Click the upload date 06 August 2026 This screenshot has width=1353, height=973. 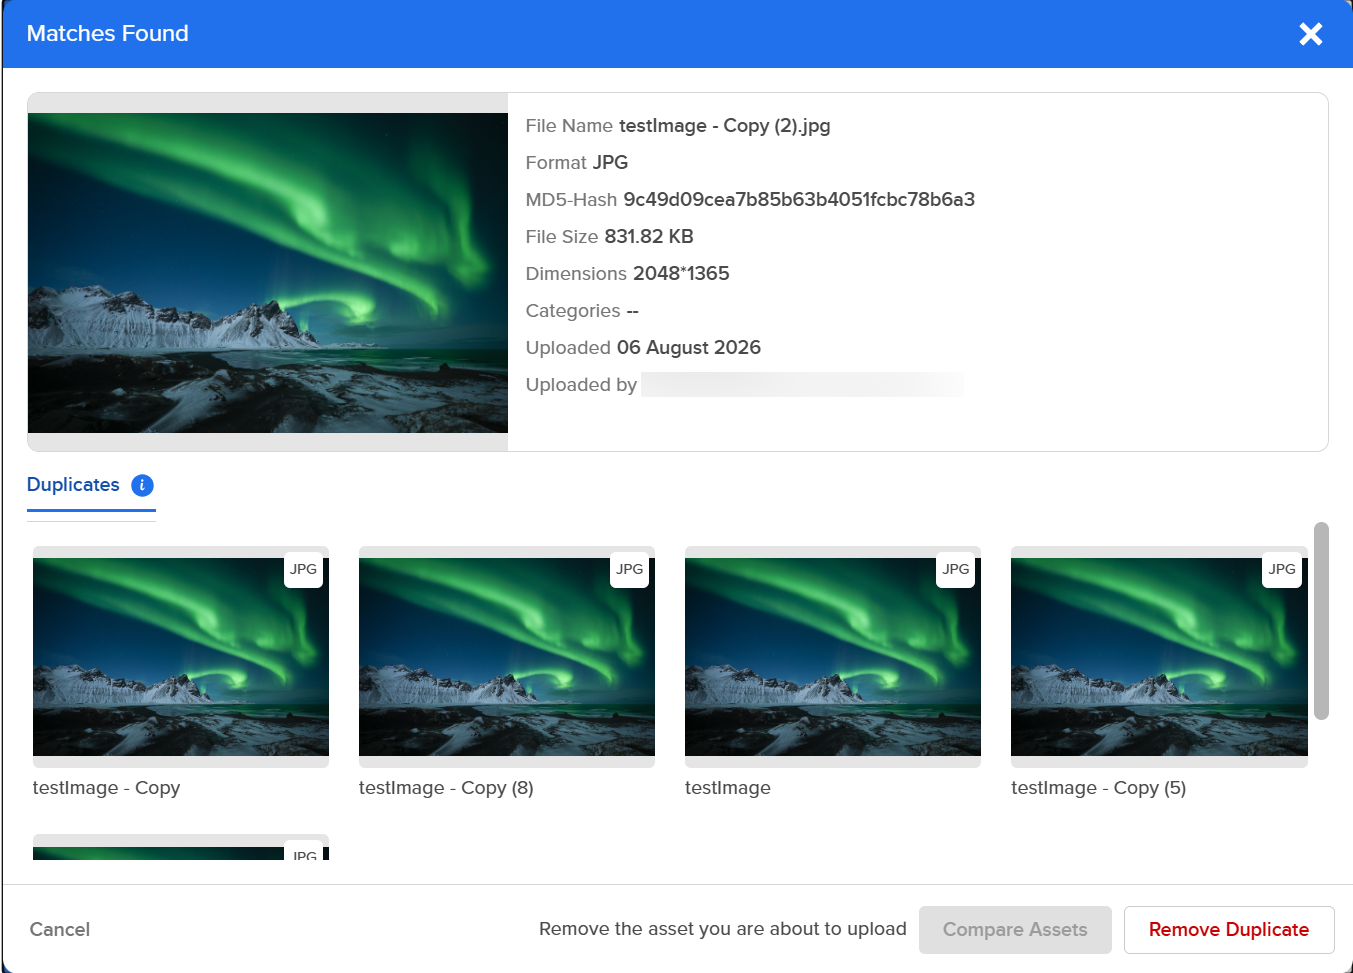pos(689,348)
